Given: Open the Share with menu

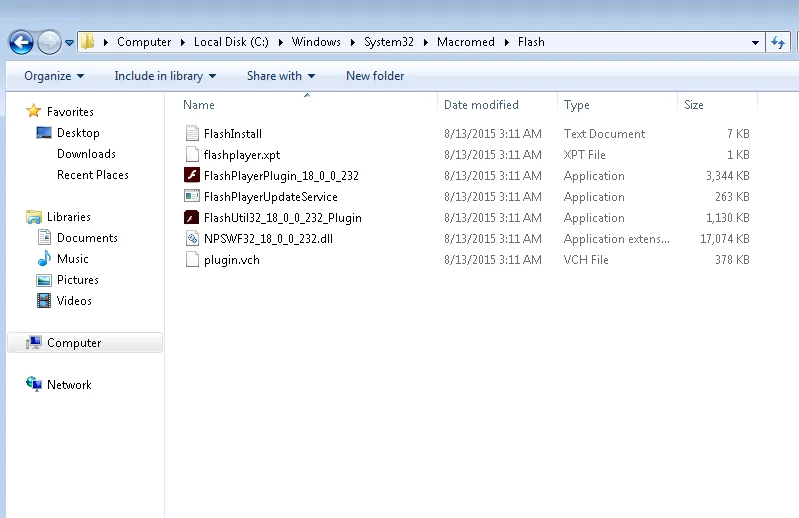Looking at the screenshot, I should [281, 76].
